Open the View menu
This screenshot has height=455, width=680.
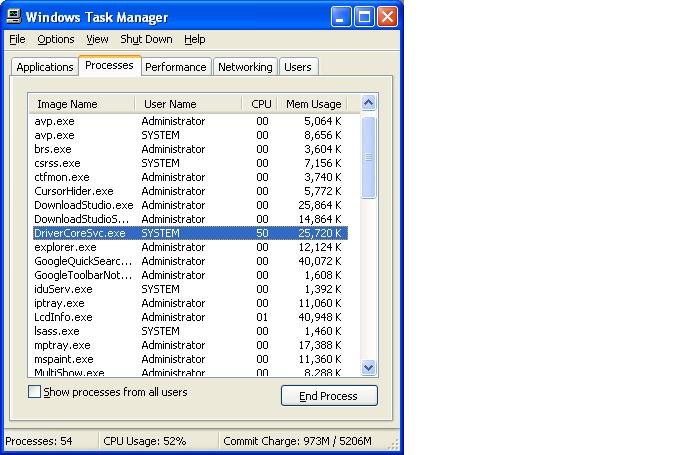click(97, 39)
